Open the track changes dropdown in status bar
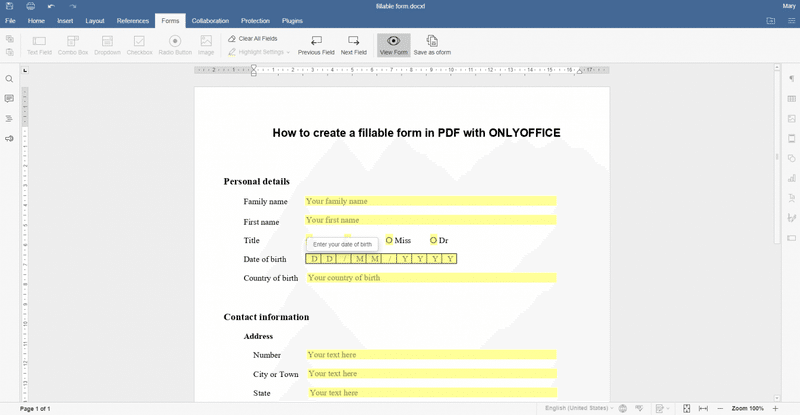800x415 pixels. point(662,408)
